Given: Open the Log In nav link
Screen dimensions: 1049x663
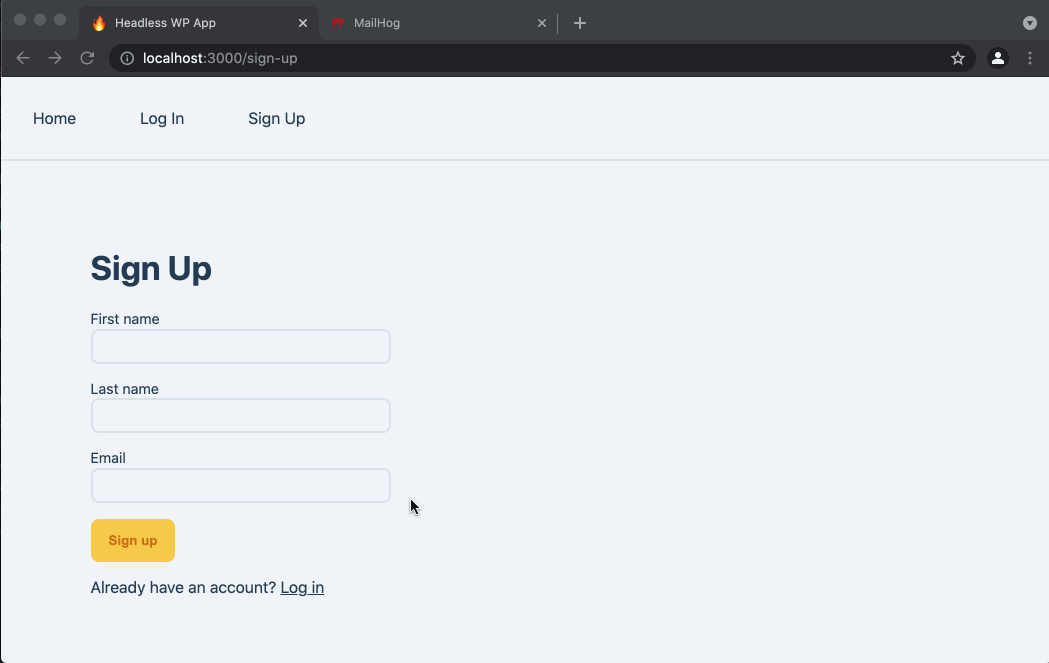Looking at the screenshot, I should [162, 118].
